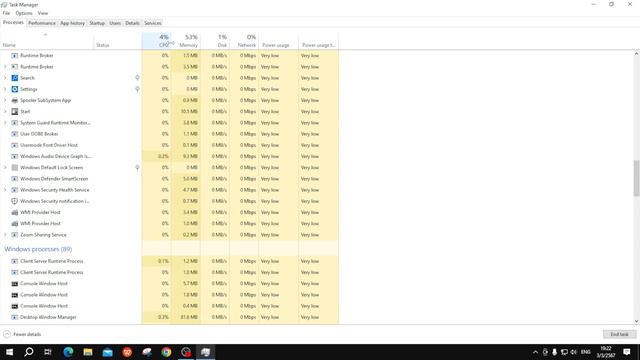The height and width of the screenshot is (360, 640).
Task: Click the Task Manager taskbar icon
Action: click(x=205, y=352)
